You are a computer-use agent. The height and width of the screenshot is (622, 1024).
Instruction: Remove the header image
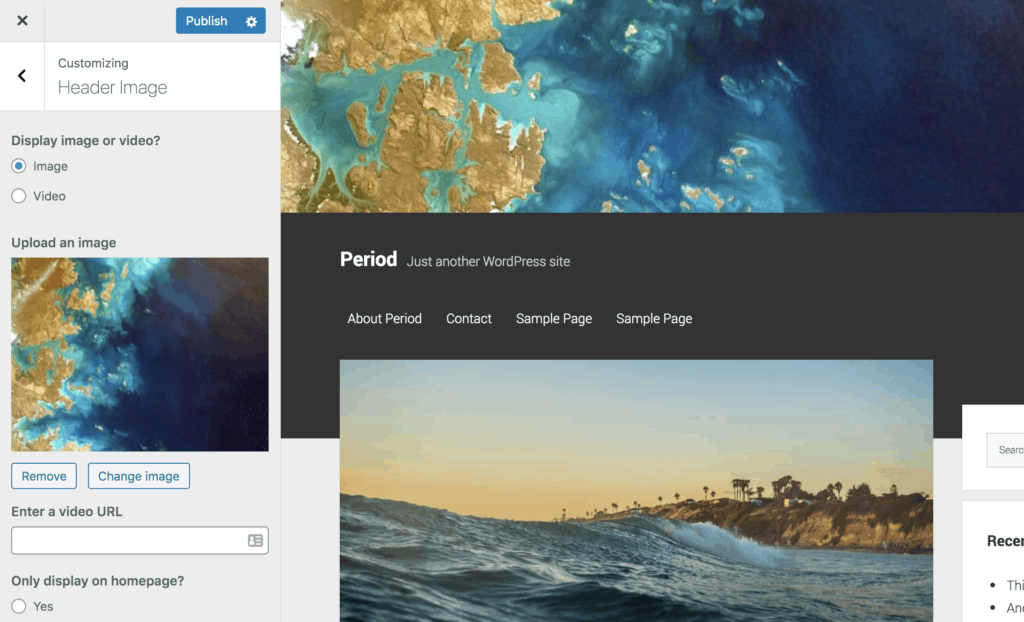click(x=44, y=476)
